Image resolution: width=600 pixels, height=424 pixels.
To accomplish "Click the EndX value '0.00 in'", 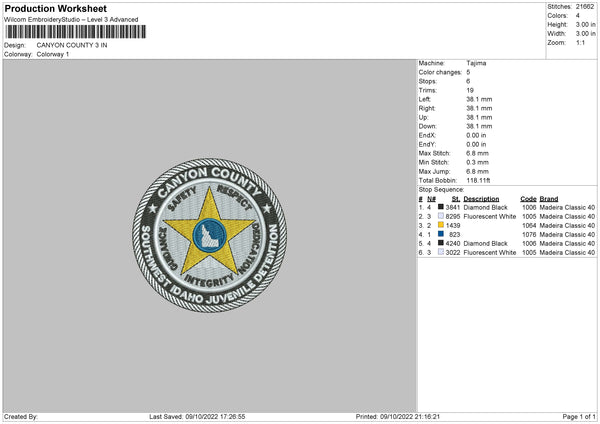I will click(x=476, y=135).
